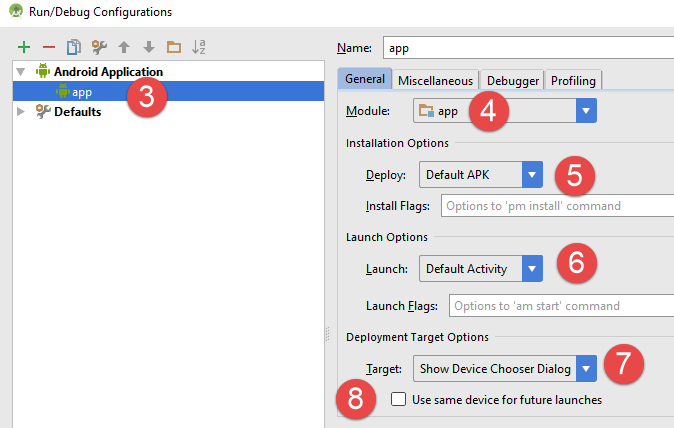Click the red minus remove configuration icon
This screenshot has width=674, height=428.
tap(48, 47)
